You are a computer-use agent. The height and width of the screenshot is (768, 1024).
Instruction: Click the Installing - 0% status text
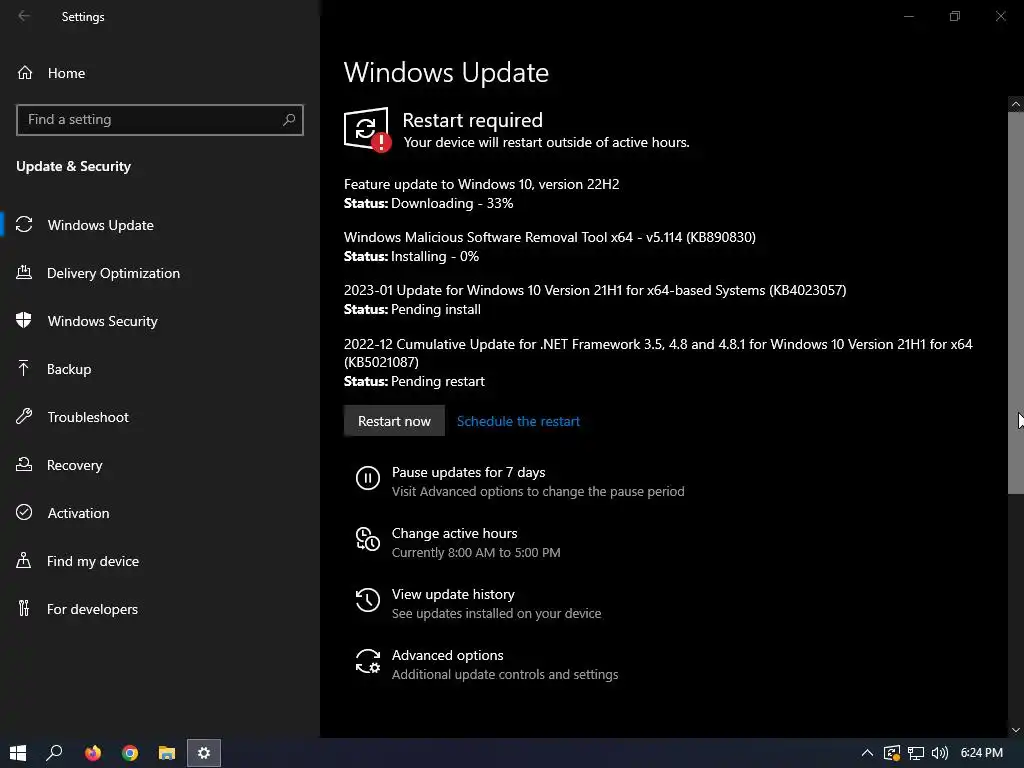click(435, 256)
